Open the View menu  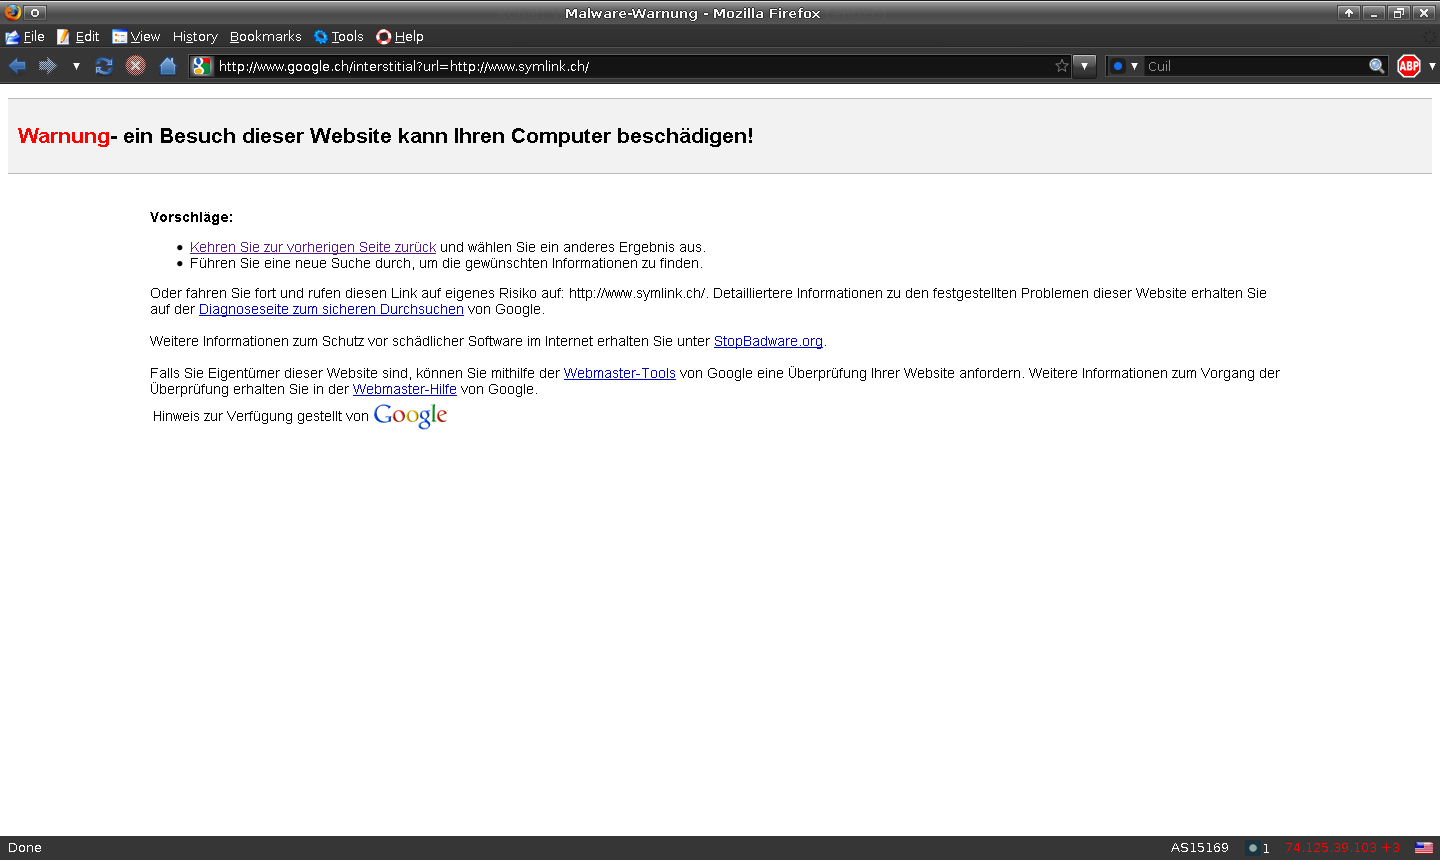tap(136, 37)
